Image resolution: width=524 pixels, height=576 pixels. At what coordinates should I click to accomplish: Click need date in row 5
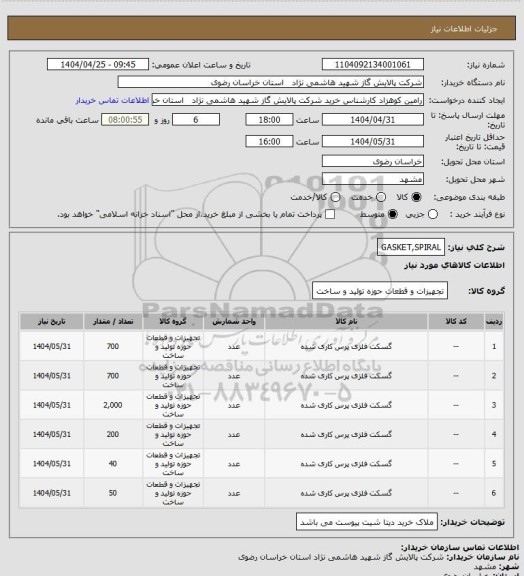(x=51, y=464)
